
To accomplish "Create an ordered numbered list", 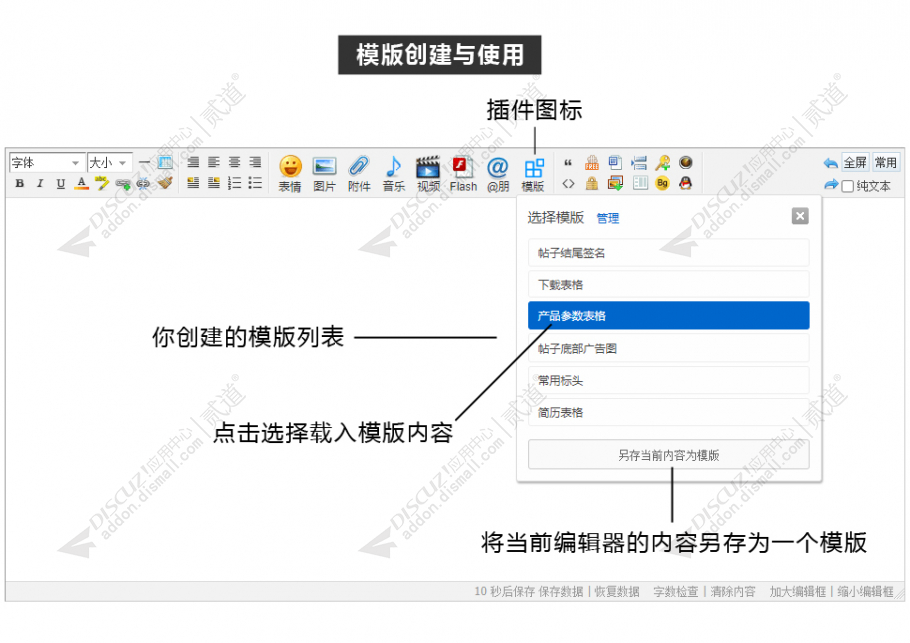I will pos(234,183).
